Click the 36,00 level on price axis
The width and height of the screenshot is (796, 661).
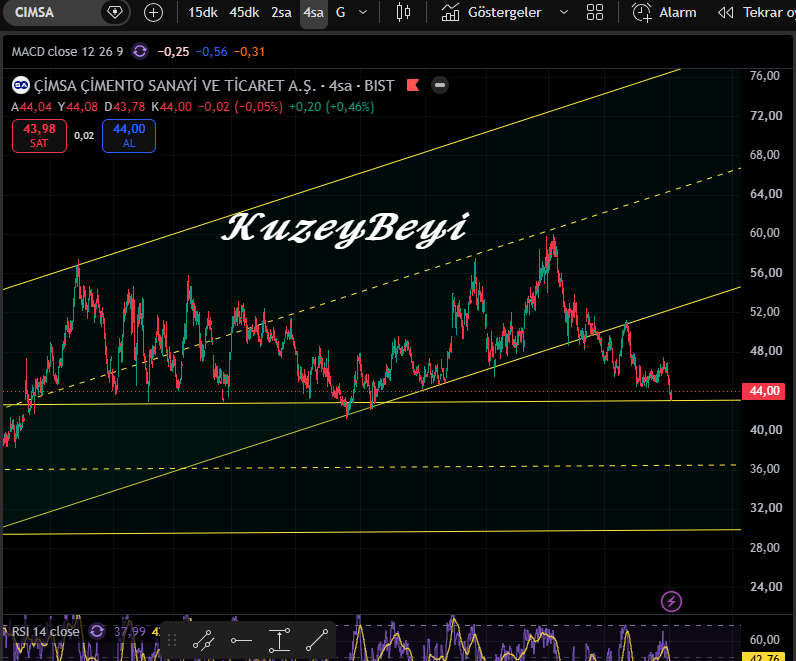766,469
